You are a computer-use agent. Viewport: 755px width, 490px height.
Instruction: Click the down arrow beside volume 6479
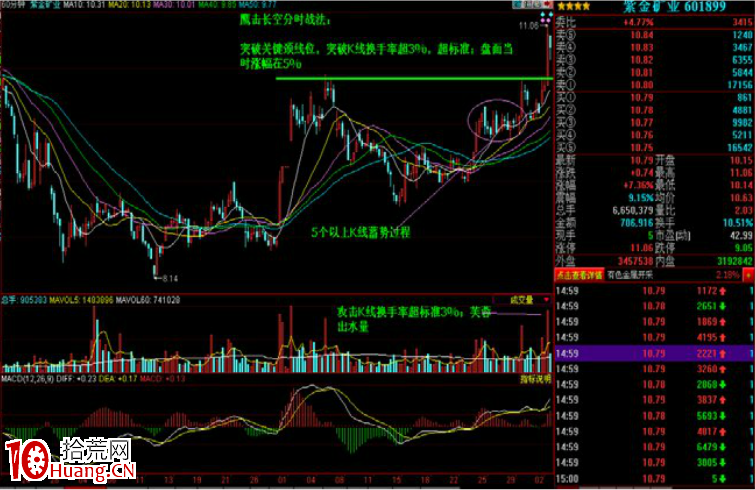click(x=722, y=447)
